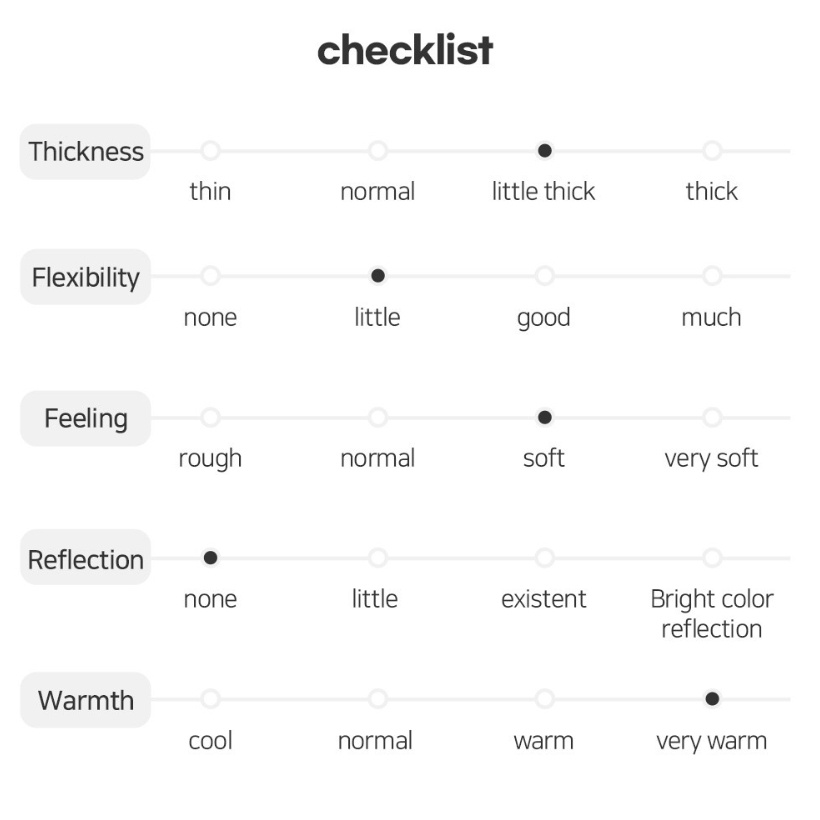Click the filled 'little thick' Thickness dot

coord(545,151)
